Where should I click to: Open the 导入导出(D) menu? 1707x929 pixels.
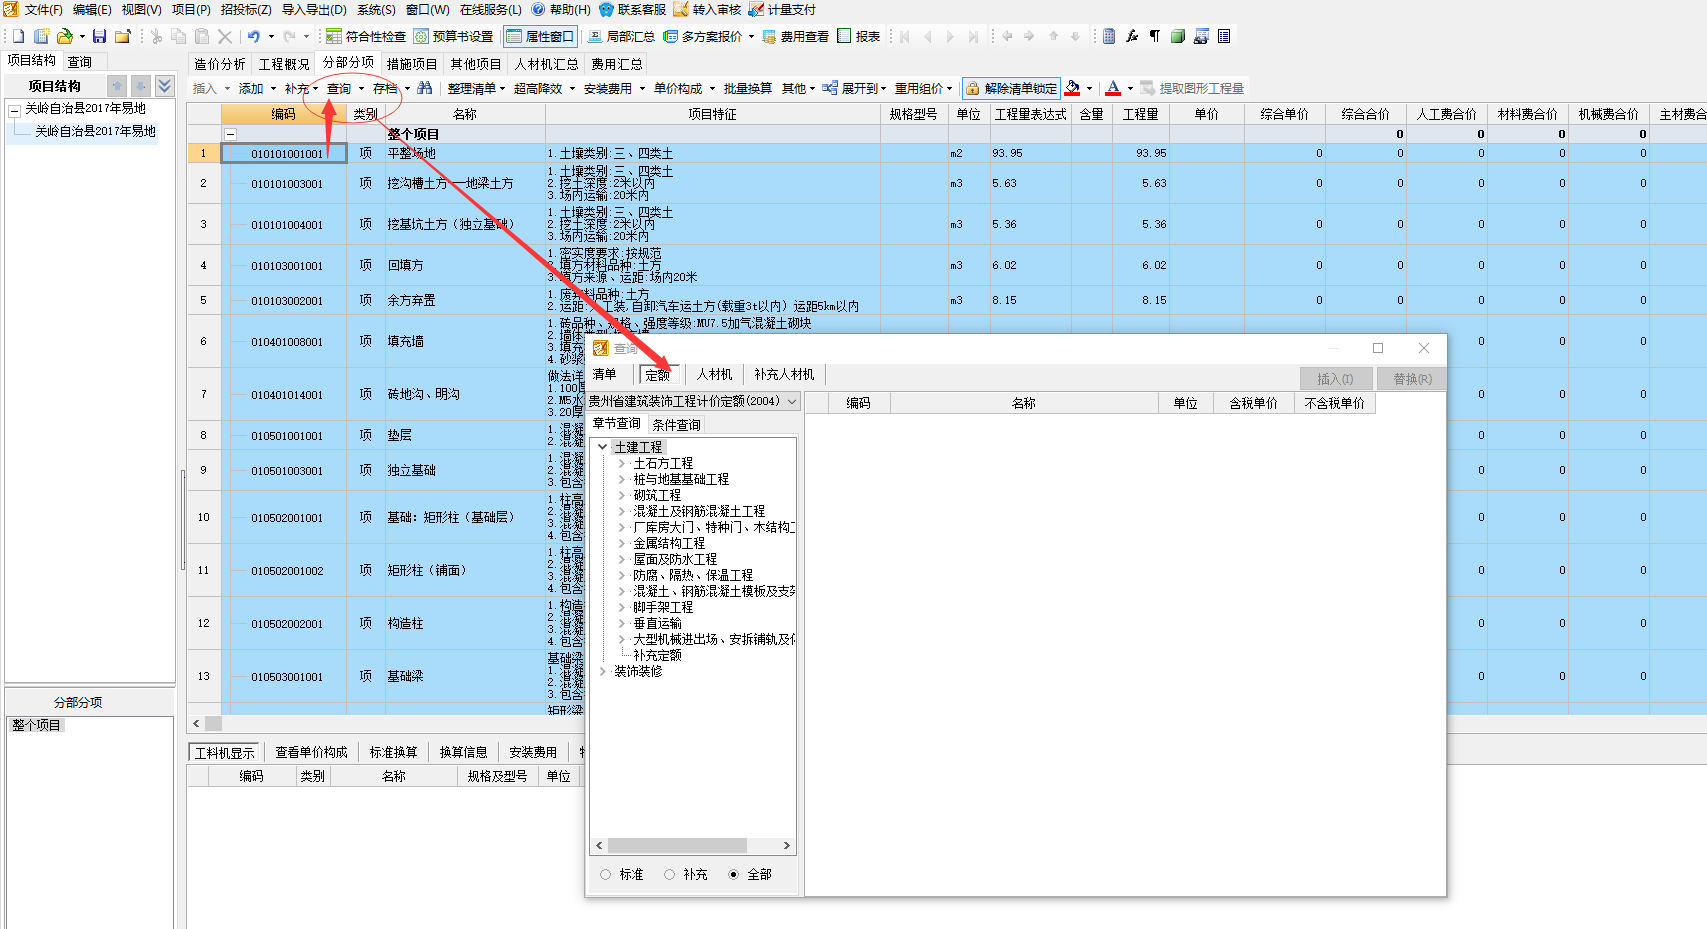[314, 9]
